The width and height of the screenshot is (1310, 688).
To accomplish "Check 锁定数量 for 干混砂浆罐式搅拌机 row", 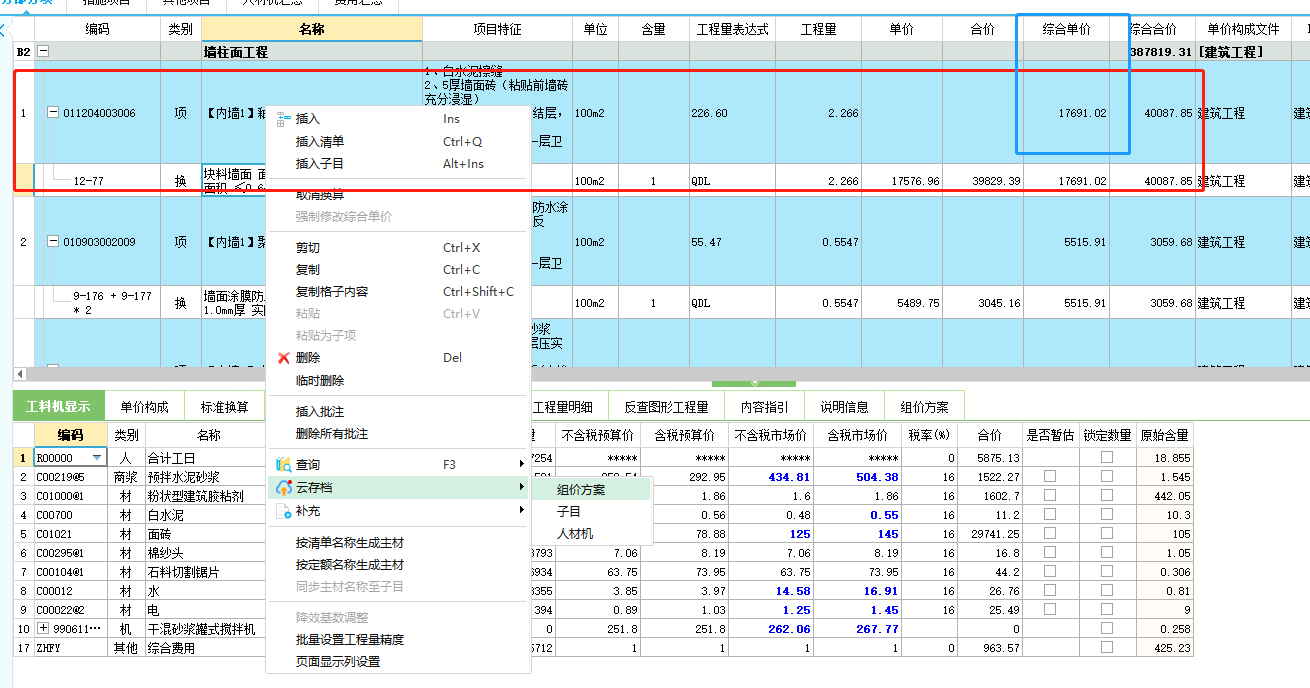I will 1107,629.
